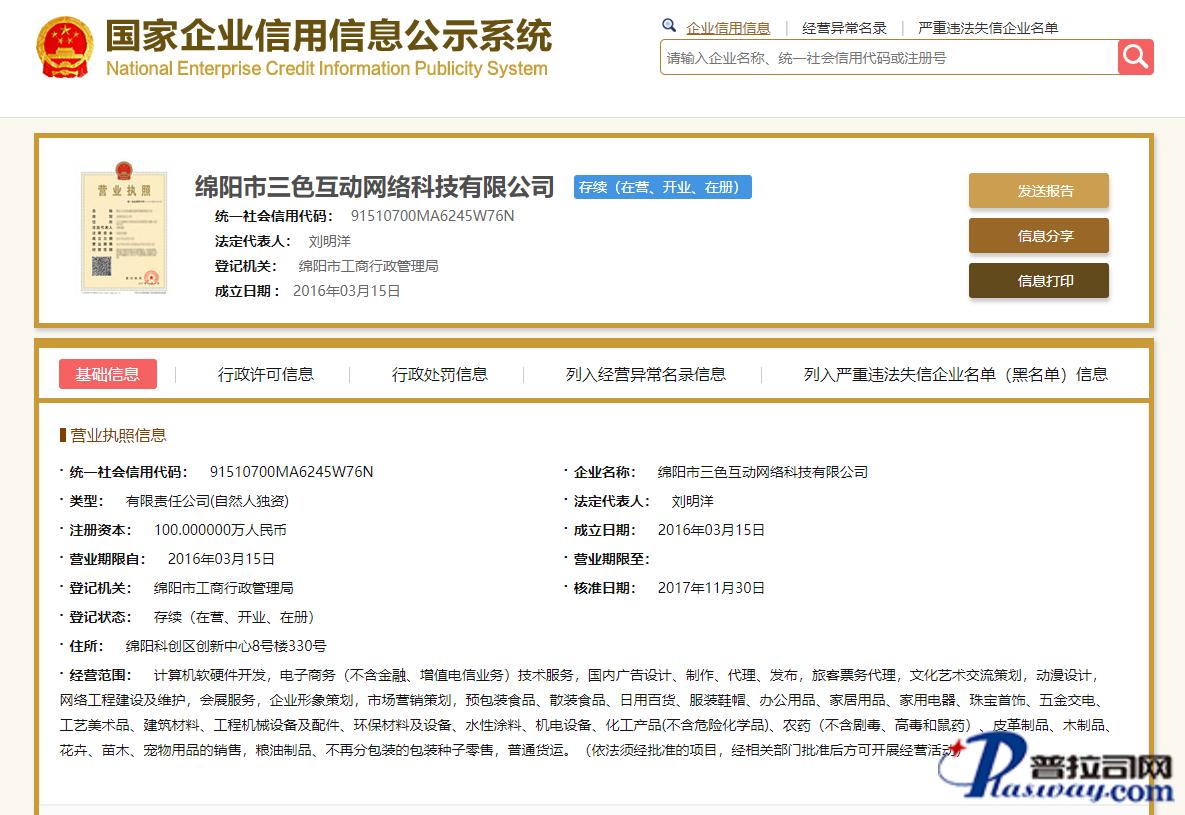
Task: Click the 存续（在营、开业、在册） status badge
Action: click(x=662, y=187)
